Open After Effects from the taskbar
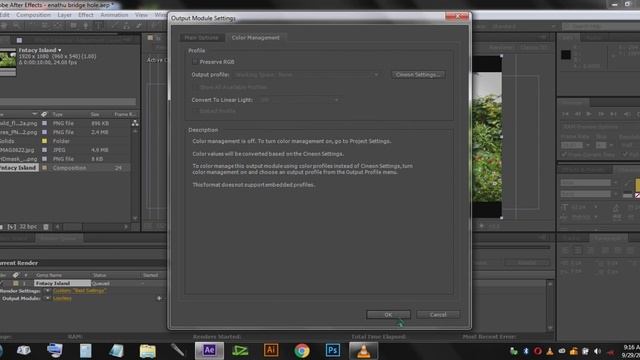This screenshot has height=360, width=640. pos(209,350)
